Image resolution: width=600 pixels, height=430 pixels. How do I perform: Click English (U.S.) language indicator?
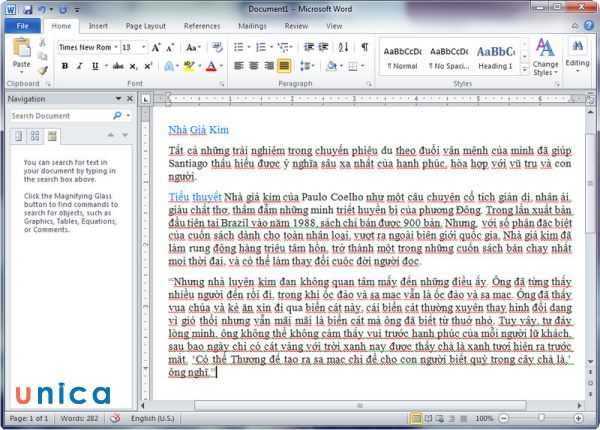point(153,419)
